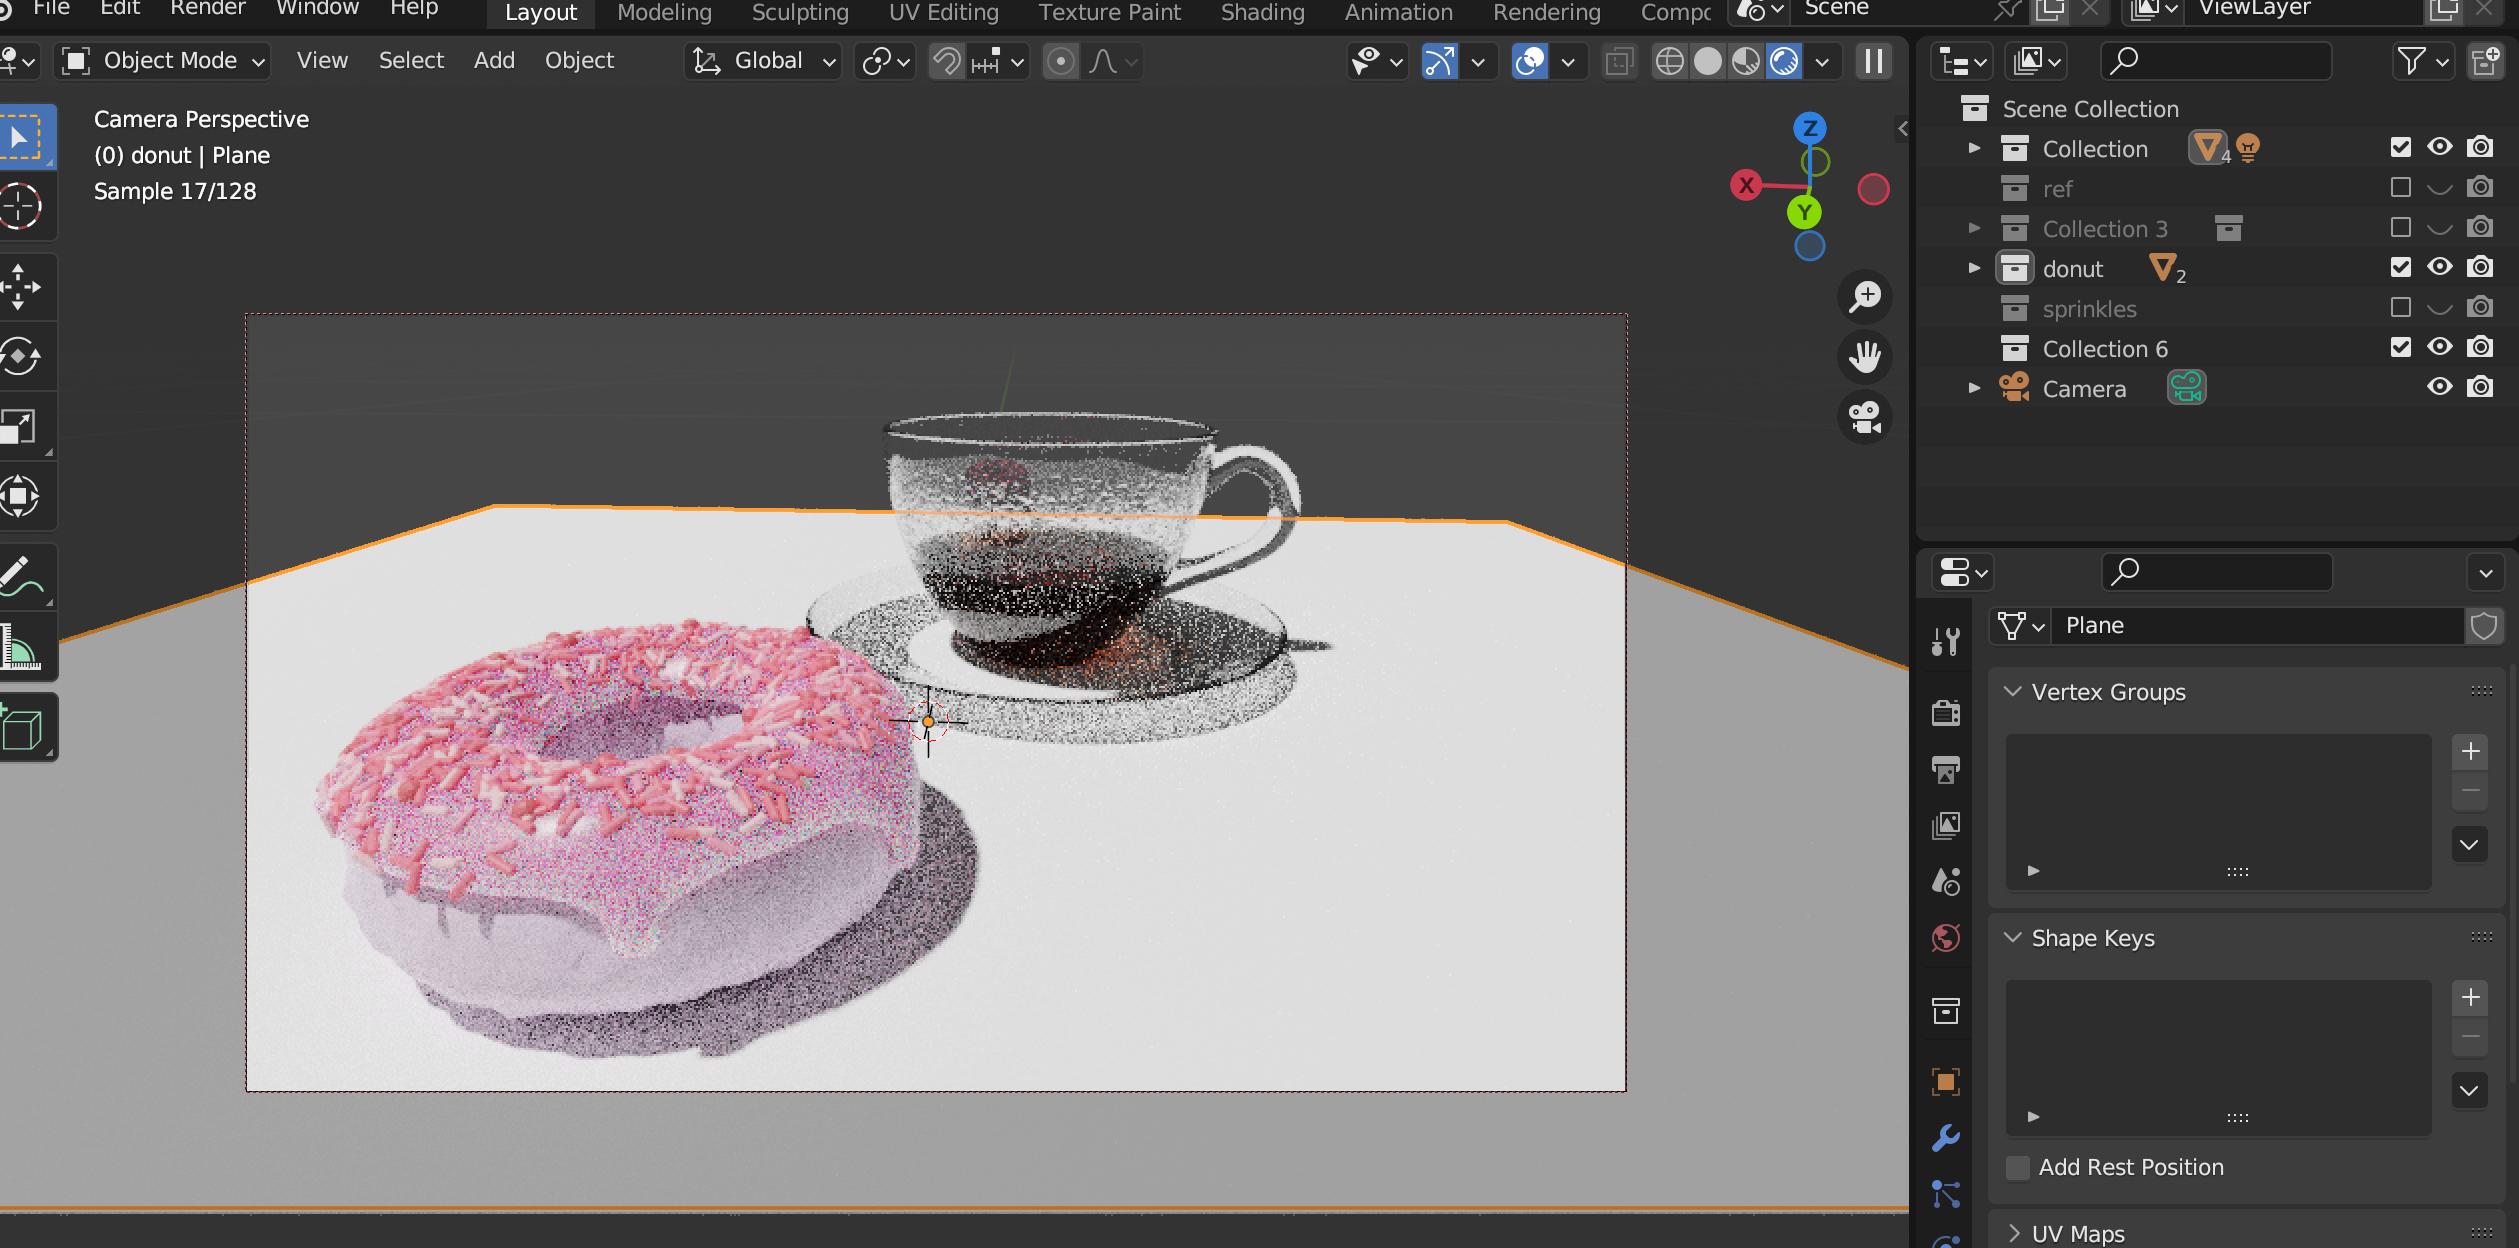Screen dimensions: 2519x1248
Task: Open the outliner filter dropdown
Action: click(2422, 61)
